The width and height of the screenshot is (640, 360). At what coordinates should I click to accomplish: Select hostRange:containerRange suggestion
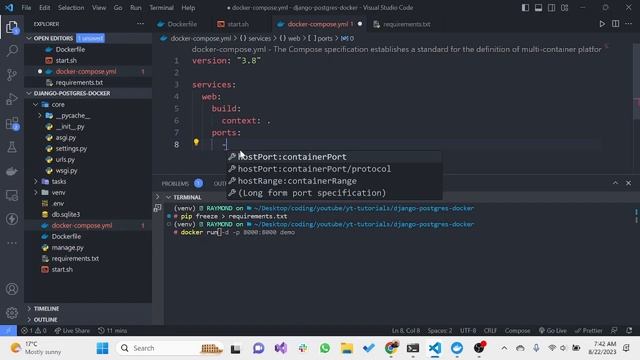[x=334, y=181]
